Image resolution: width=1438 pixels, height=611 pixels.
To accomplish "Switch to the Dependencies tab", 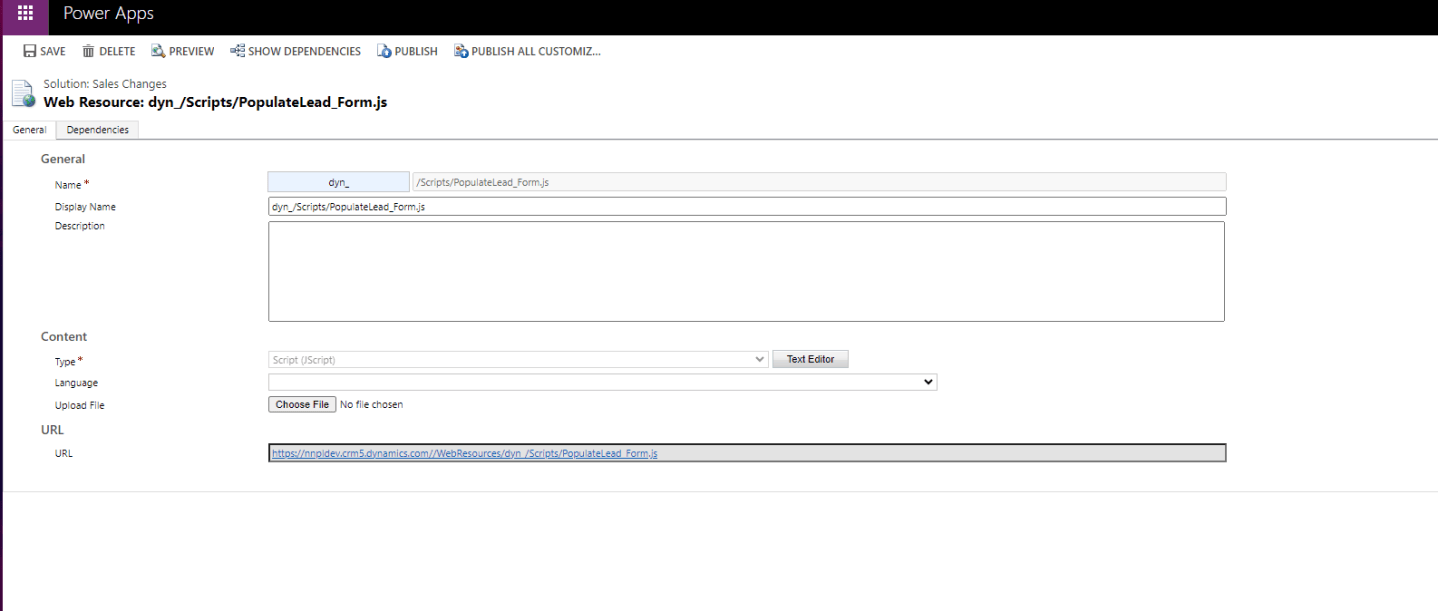I will (x=98, y=130).
